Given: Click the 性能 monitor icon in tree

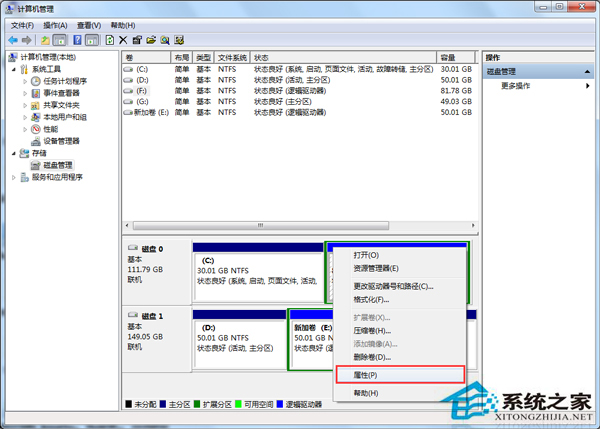Looking at the screenshot, I should coord(36,129).
